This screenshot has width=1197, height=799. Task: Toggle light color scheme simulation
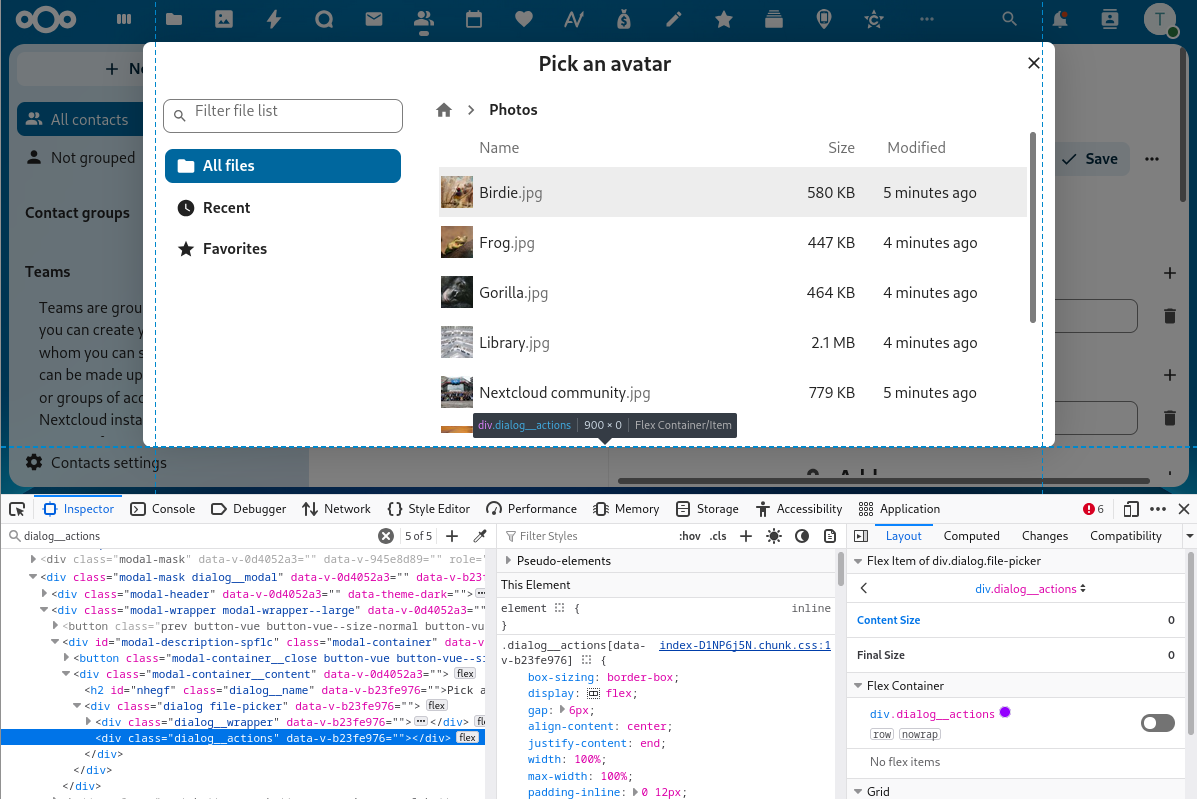774,536
